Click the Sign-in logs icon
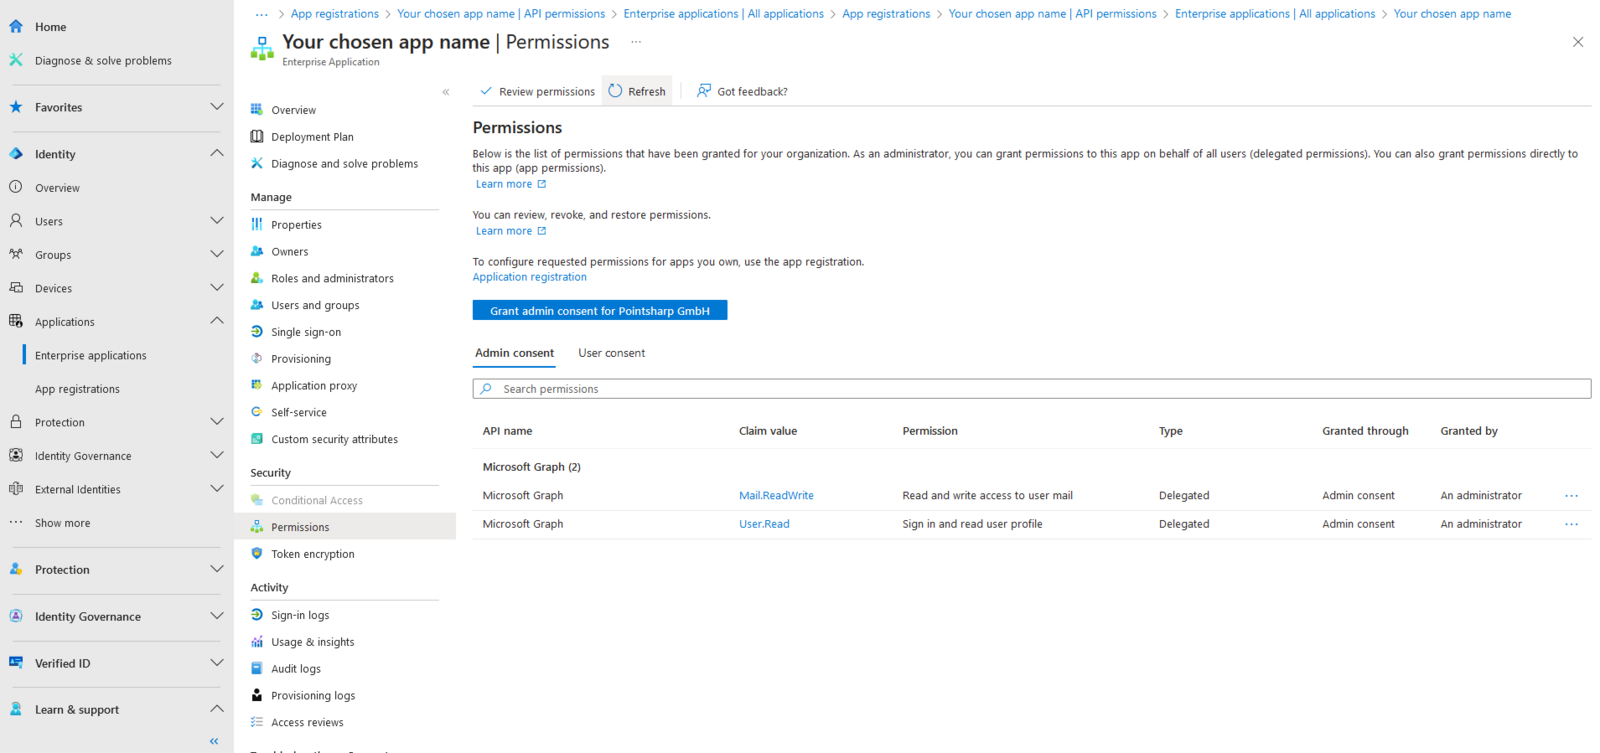1600x753 pixels. click(x=257, y=615)
